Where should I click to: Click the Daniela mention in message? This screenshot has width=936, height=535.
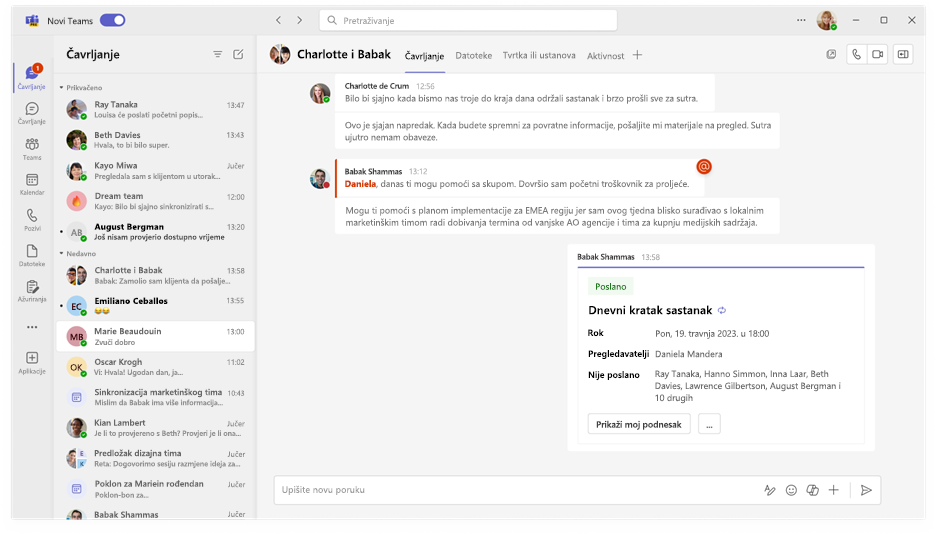click(360, 184)
